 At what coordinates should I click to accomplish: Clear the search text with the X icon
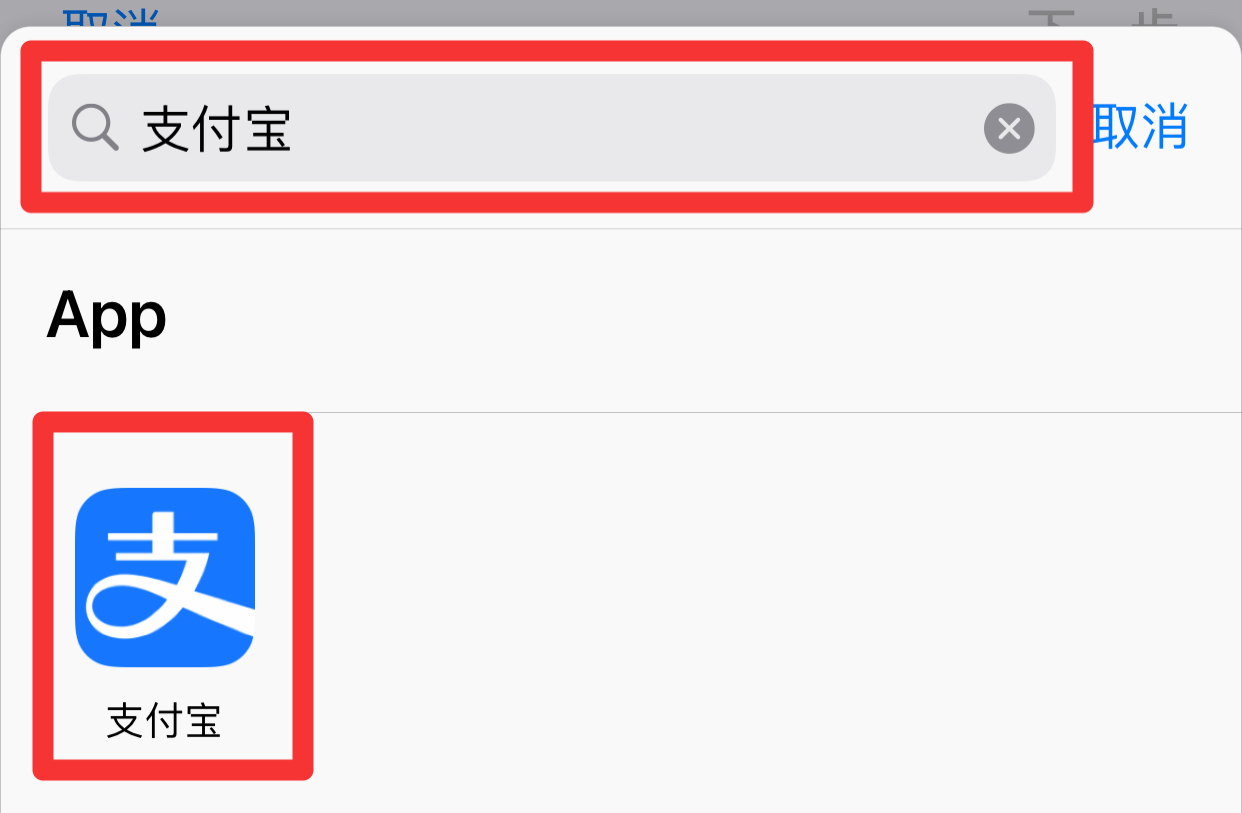point(1009,128)
